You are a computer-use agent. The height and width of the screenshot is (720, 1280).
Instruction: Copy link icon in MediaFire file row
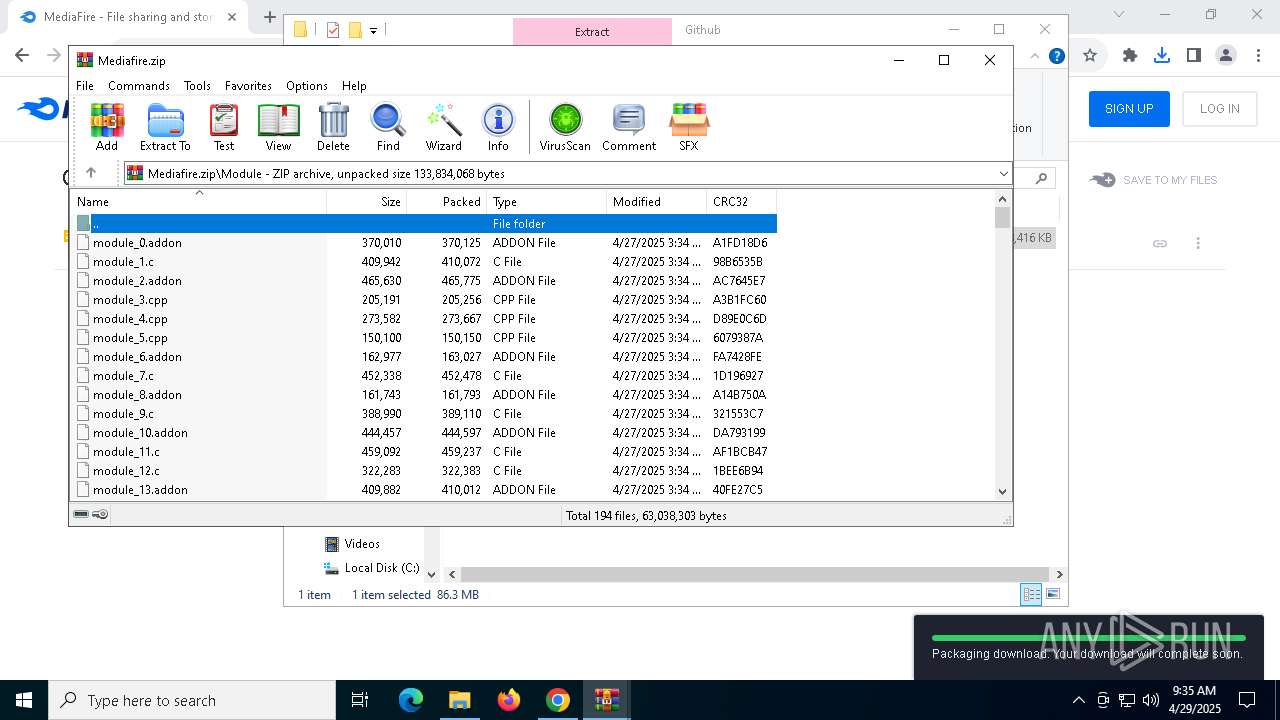1160,243
